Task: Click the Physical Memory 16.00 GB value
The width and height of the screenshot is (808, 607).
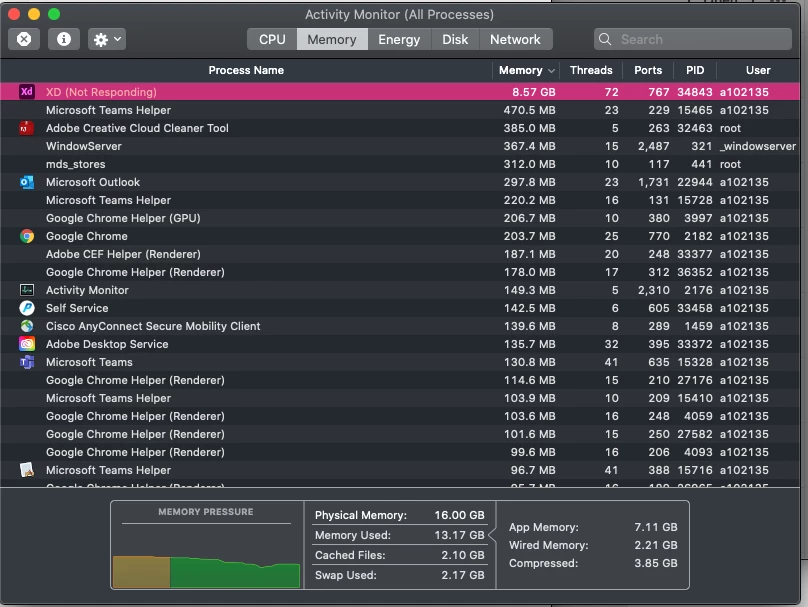Action: pyautogui.click(x=459, y=515)
